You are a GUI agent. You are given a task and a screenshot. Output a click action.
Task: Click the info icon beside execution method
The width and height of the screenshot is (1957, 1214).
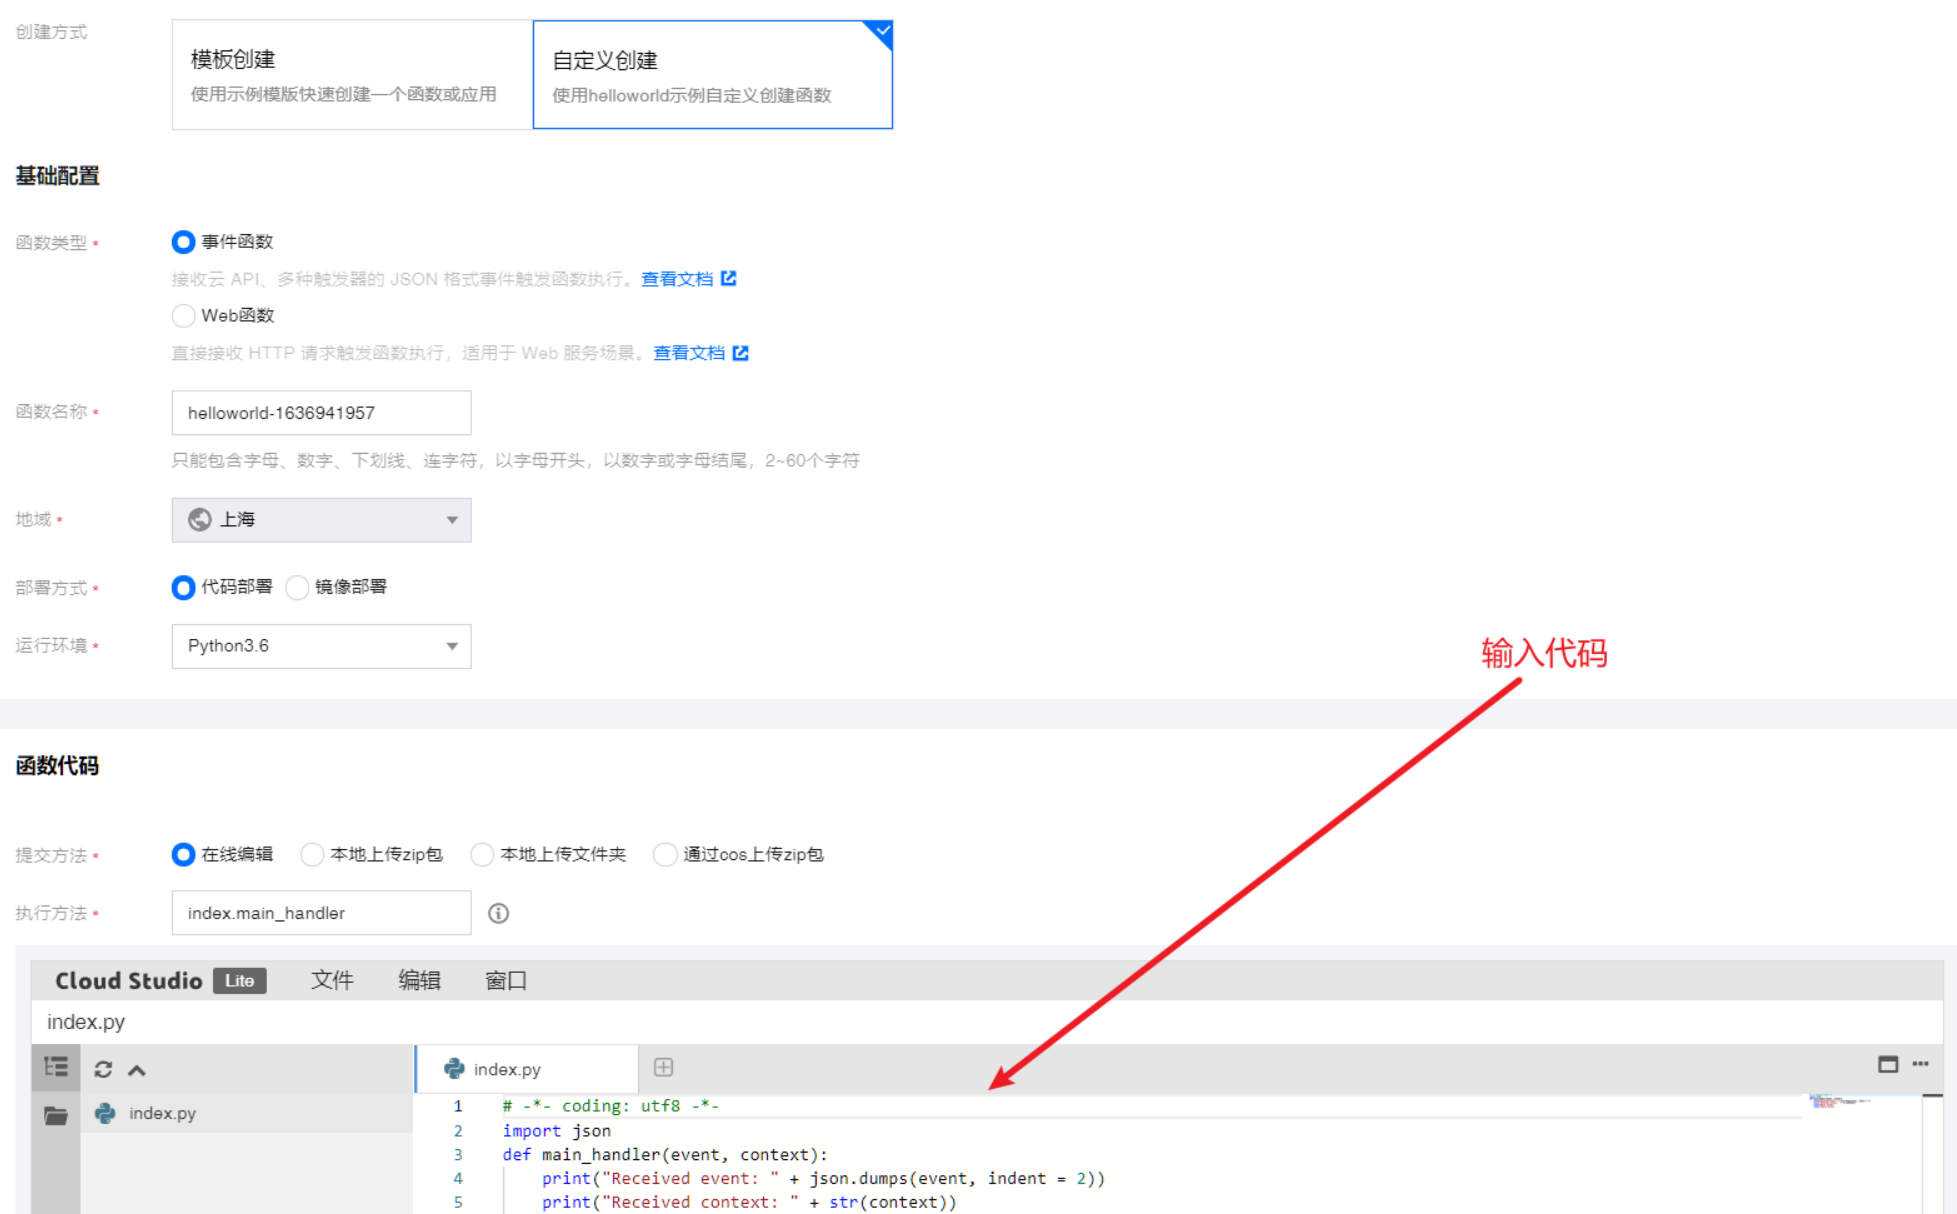[x=498, y=913]
